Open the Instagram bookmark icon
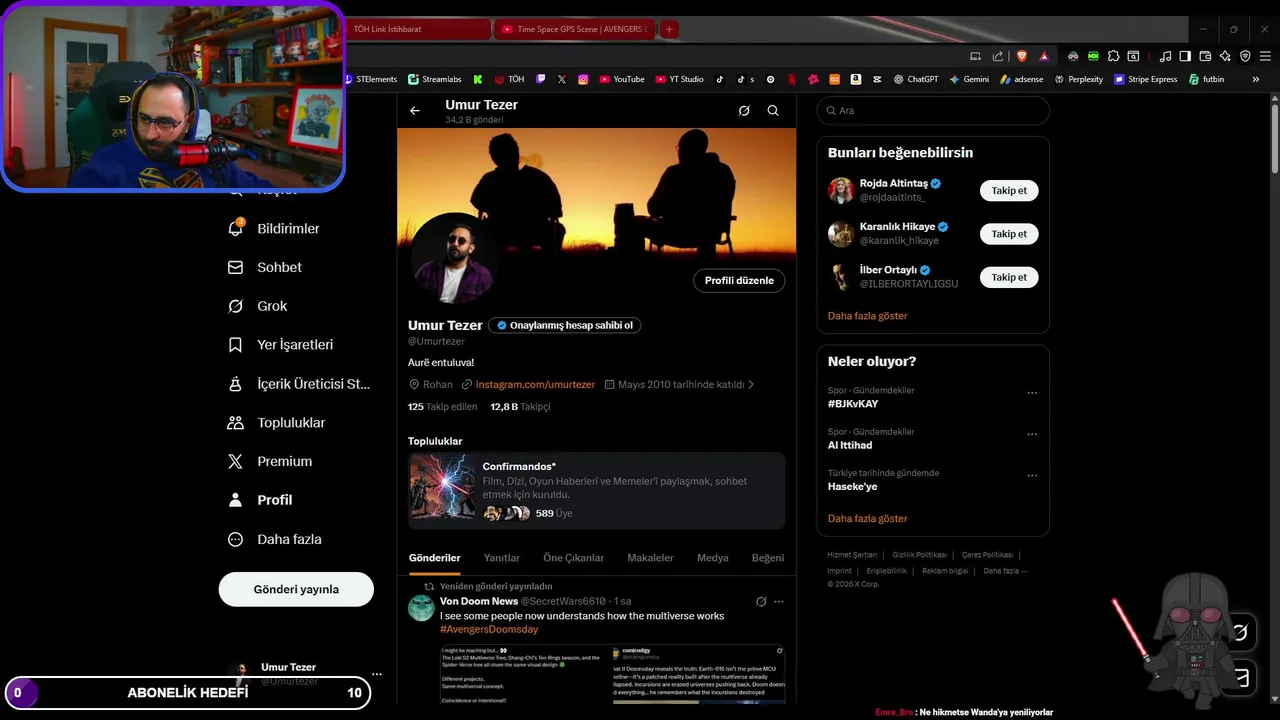Image resolution: width=1280 pixels, height=720 pixels. point(583,79)
